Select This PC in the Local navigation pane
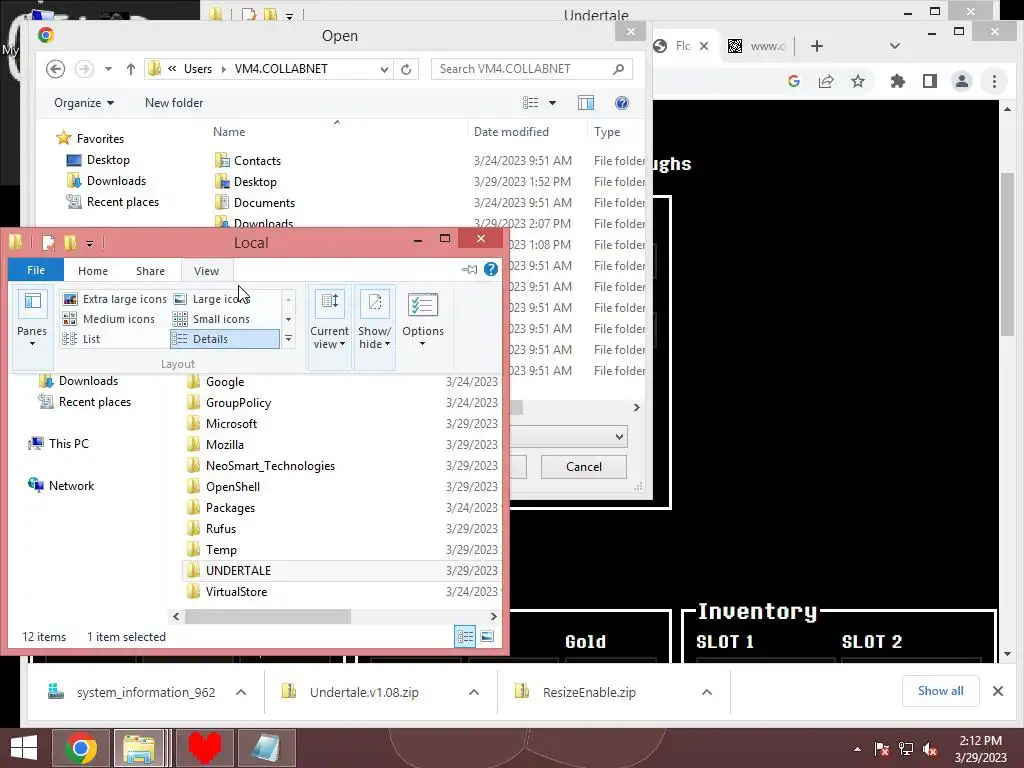 58,444
